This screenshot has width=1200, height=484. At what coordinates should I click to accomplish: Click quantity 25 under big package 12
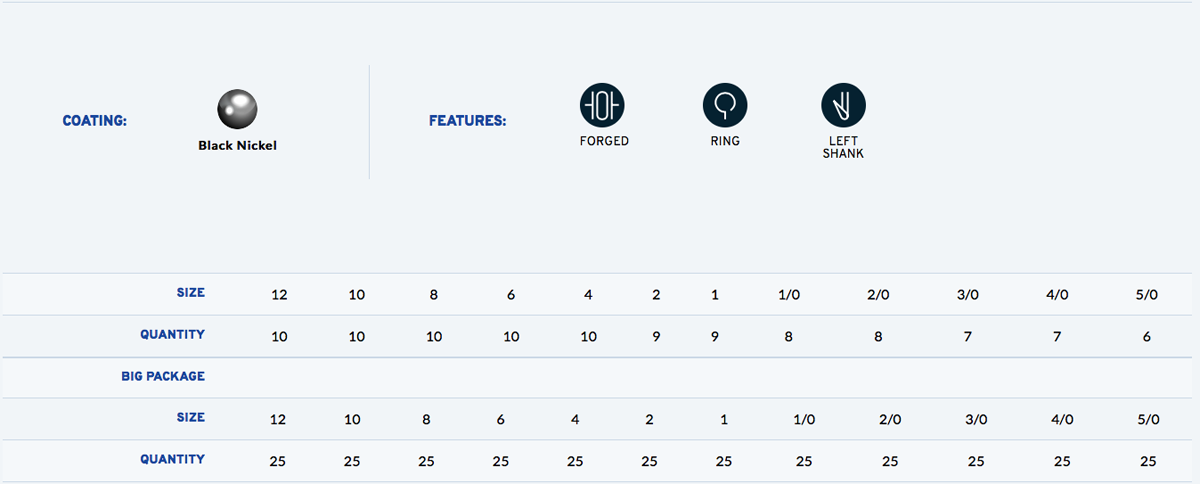(x=278, y=462)
